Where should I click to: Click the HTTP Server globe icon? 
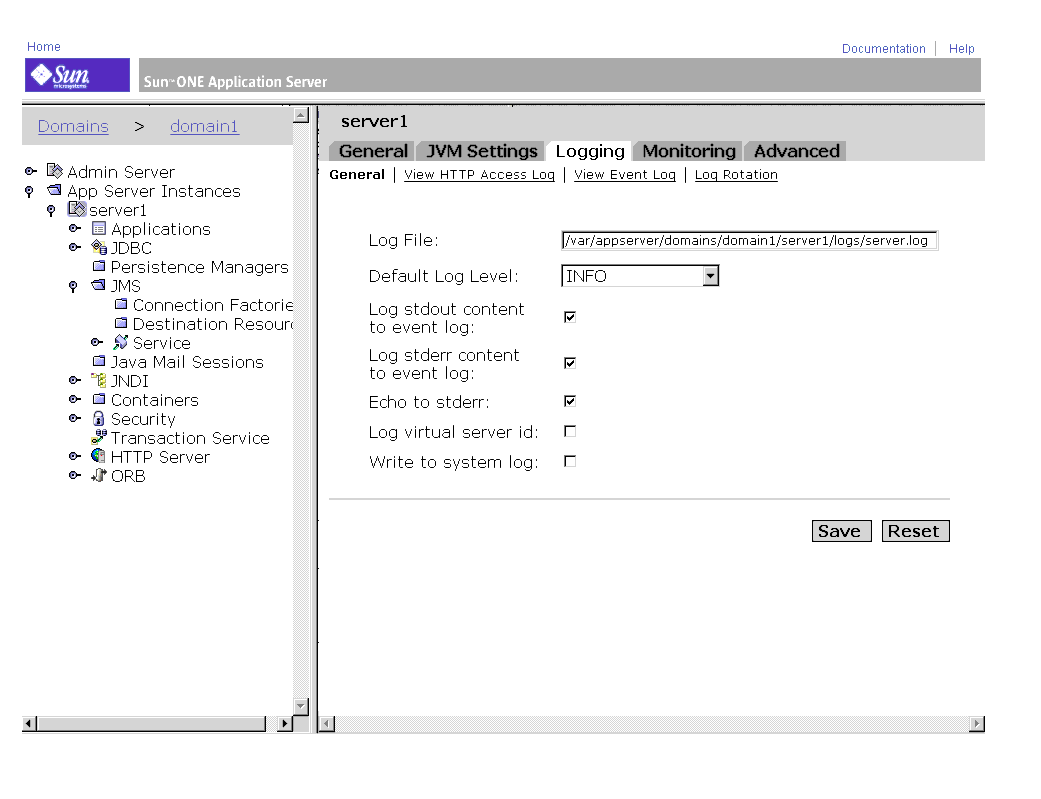coord(98,456)
